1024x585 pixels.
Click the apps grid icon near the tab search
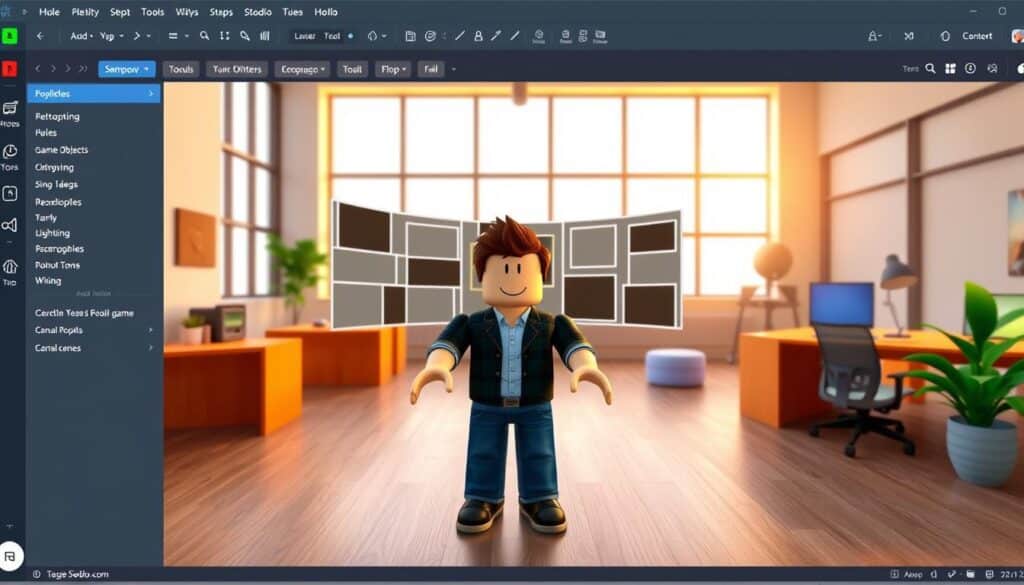pyautogui.click(x=949, y=68)
